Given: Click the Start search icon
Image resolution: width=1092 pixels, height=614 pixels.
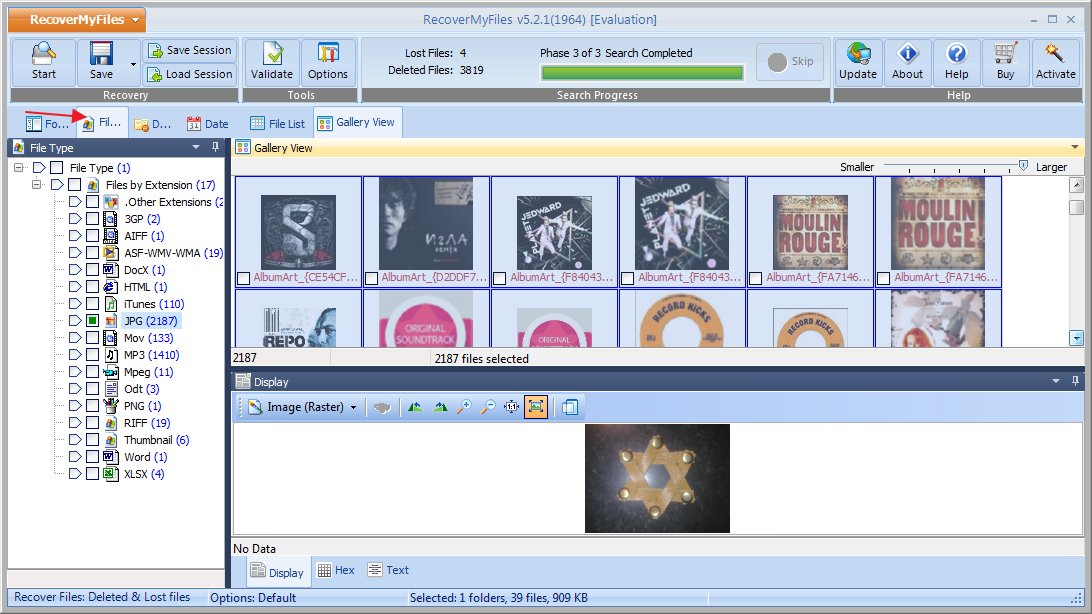Looking at the screenshot, I should click(x=43, y=62).
